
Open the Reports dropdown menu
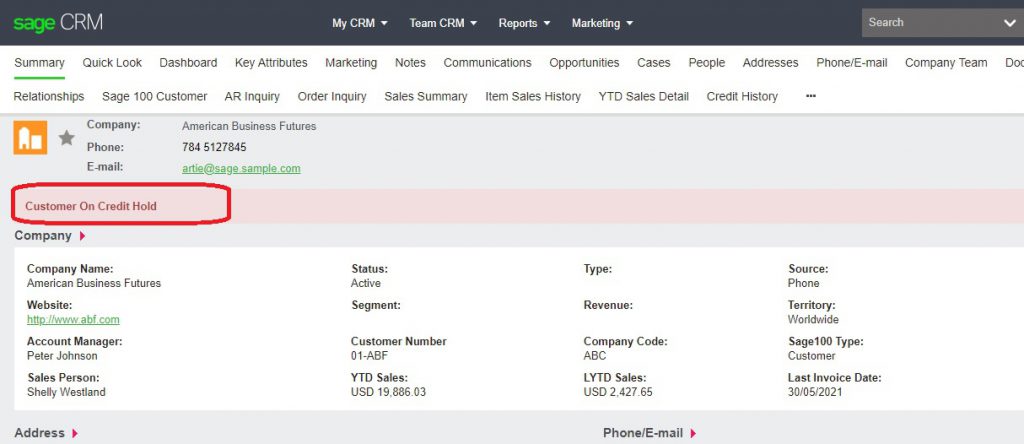coord(524,23)
